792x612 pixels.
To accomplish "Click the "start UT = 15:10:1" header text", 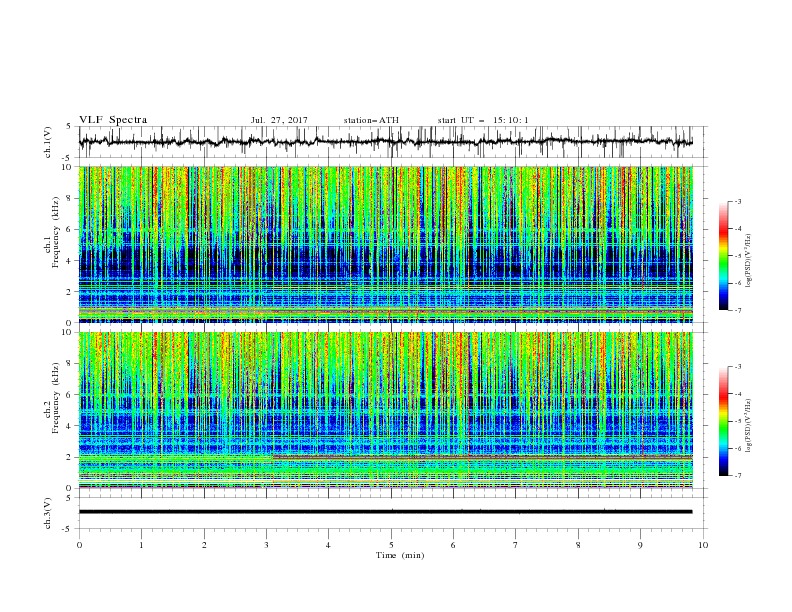I will tap(483, 120).
